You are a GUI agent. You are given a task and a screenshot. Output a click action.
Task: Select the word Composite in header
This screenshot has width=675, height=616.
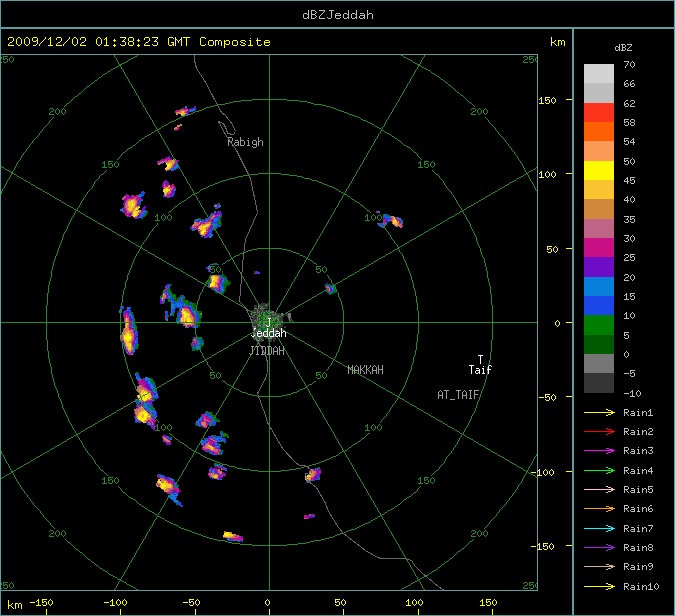coord(235,42)
